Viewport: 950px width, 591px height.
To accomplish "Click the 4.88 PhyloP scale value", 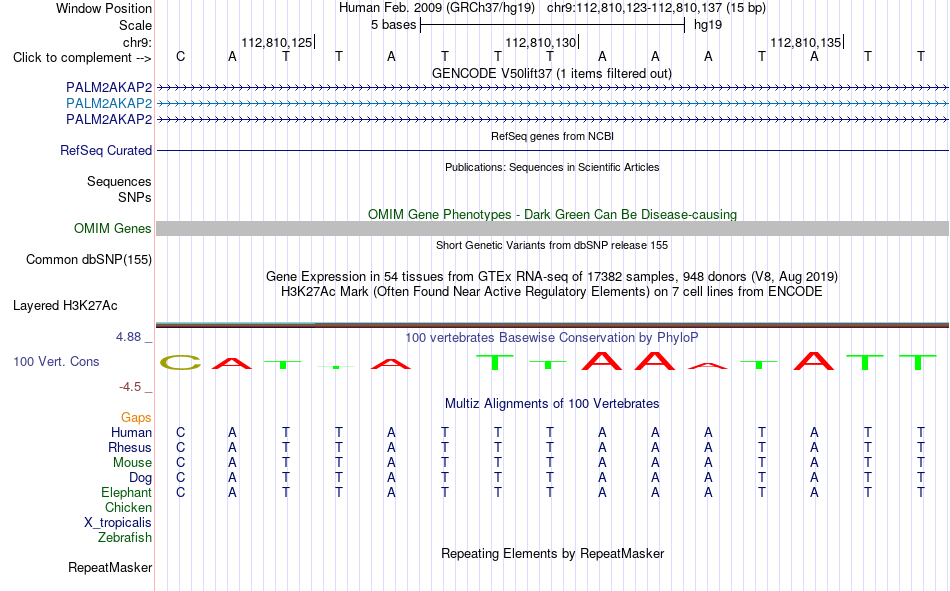I will click(129, 337).
